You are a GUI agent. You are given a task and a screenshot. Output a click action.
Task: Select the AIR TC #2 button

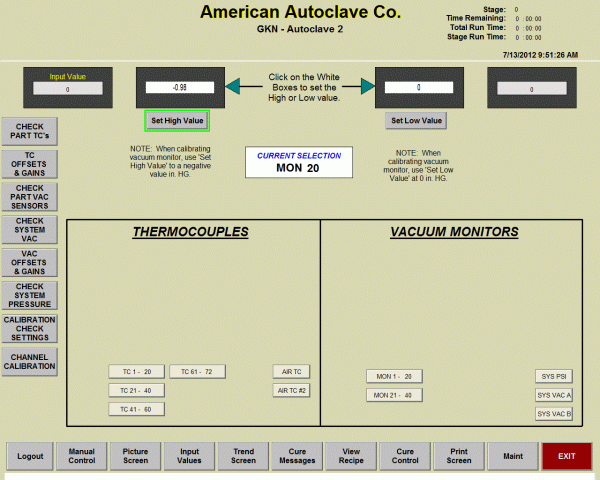coord(291,390)
